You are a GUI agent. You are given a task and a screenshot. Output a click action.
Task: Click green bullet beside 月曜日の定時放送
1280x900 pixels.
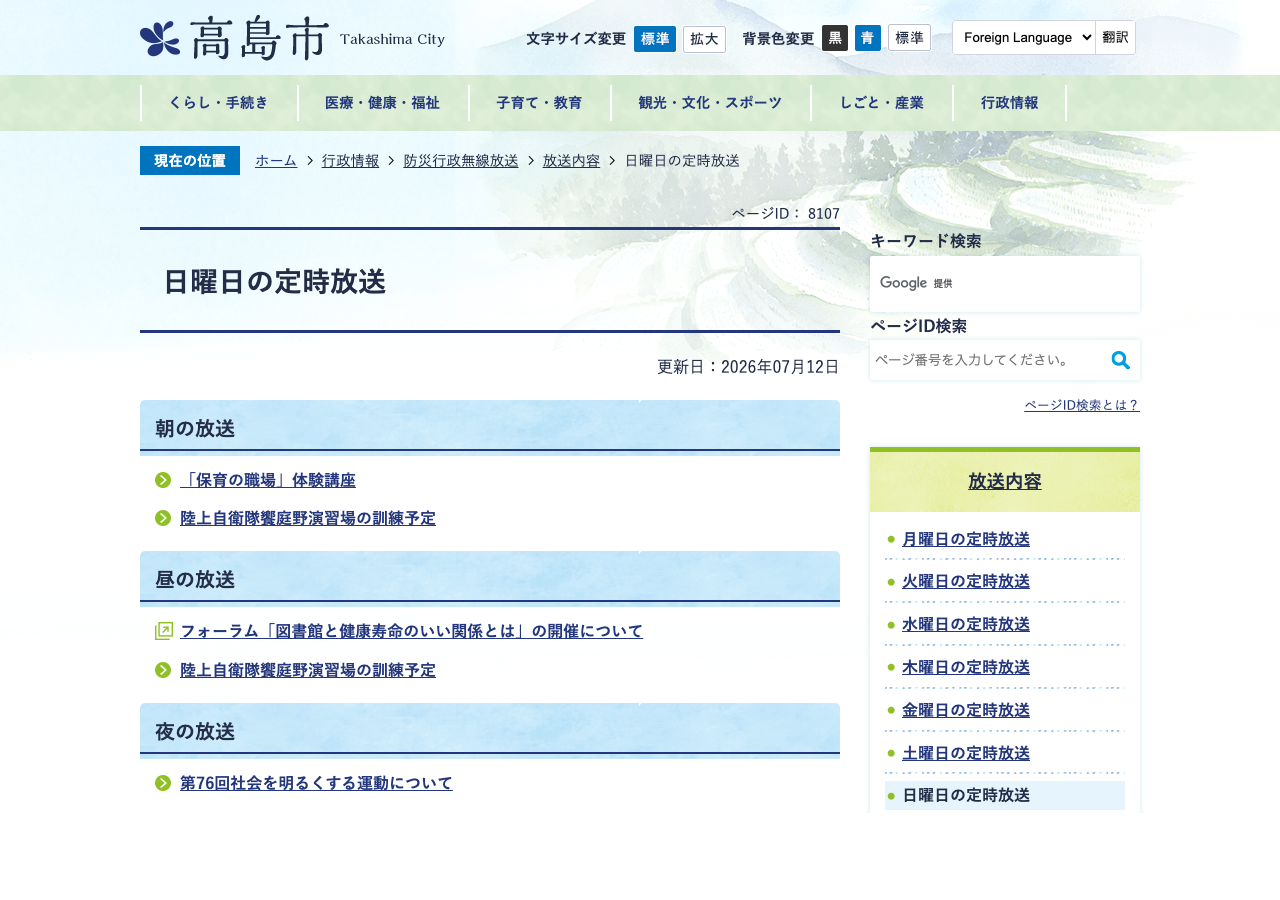pos(891,539)
